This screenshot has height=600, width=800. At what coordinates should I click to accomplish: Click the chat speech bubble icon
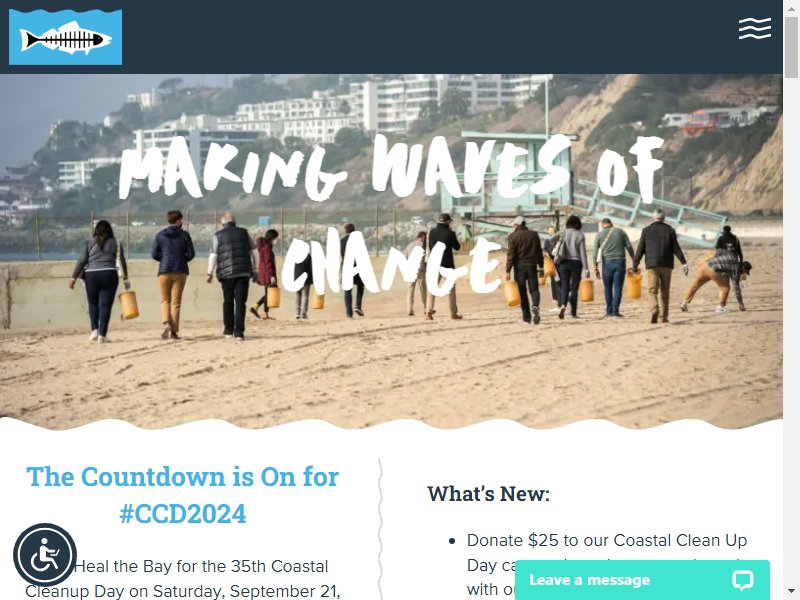coord(742,580)
